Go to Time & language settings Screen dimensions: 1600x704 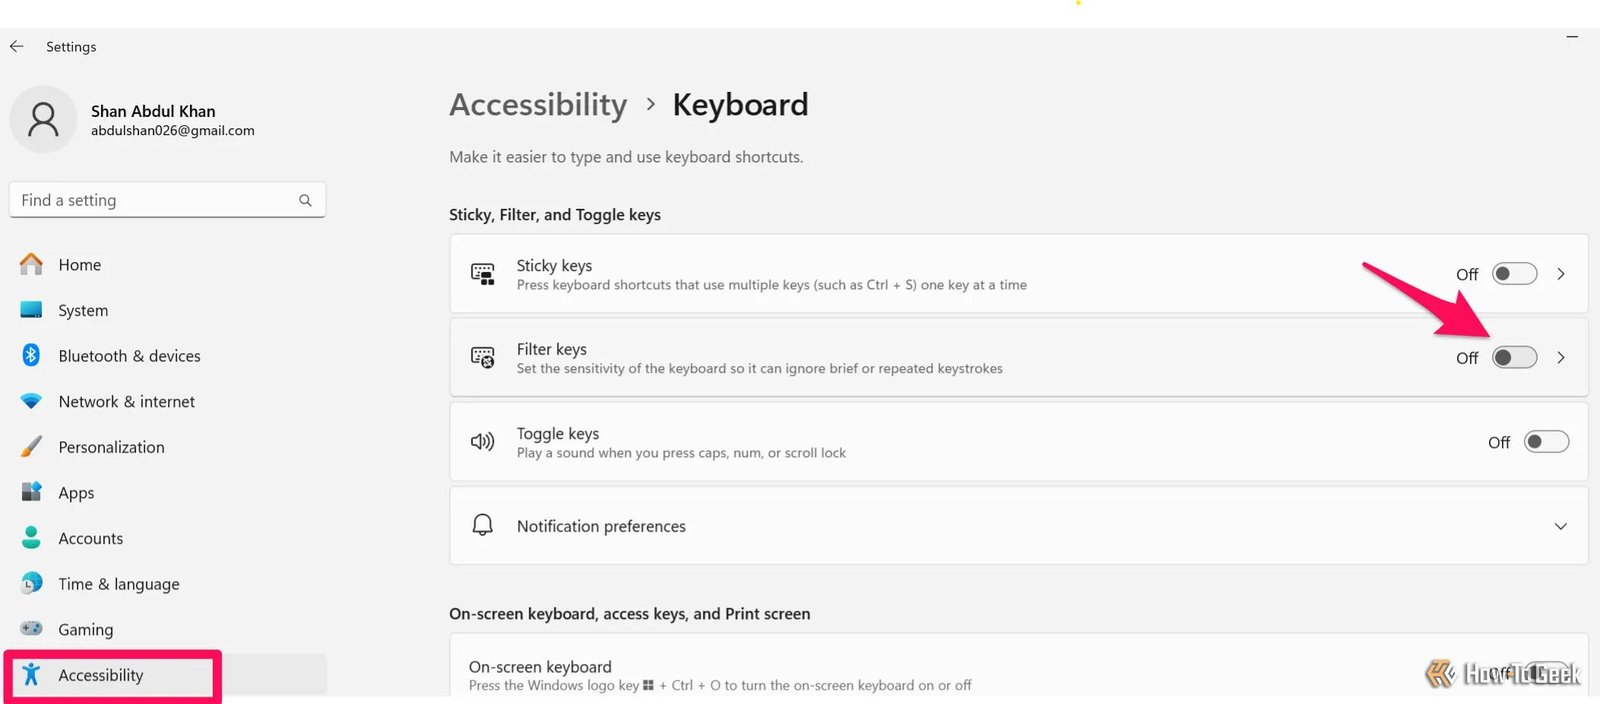119,584
